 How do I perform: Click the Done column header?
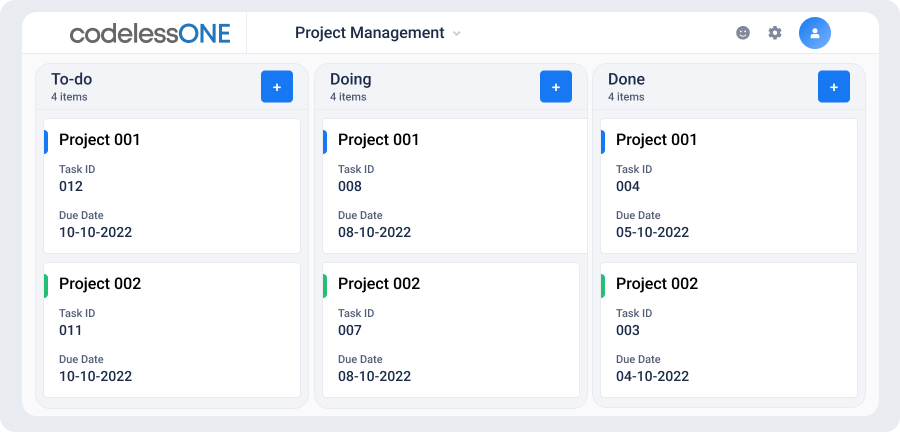626,79
